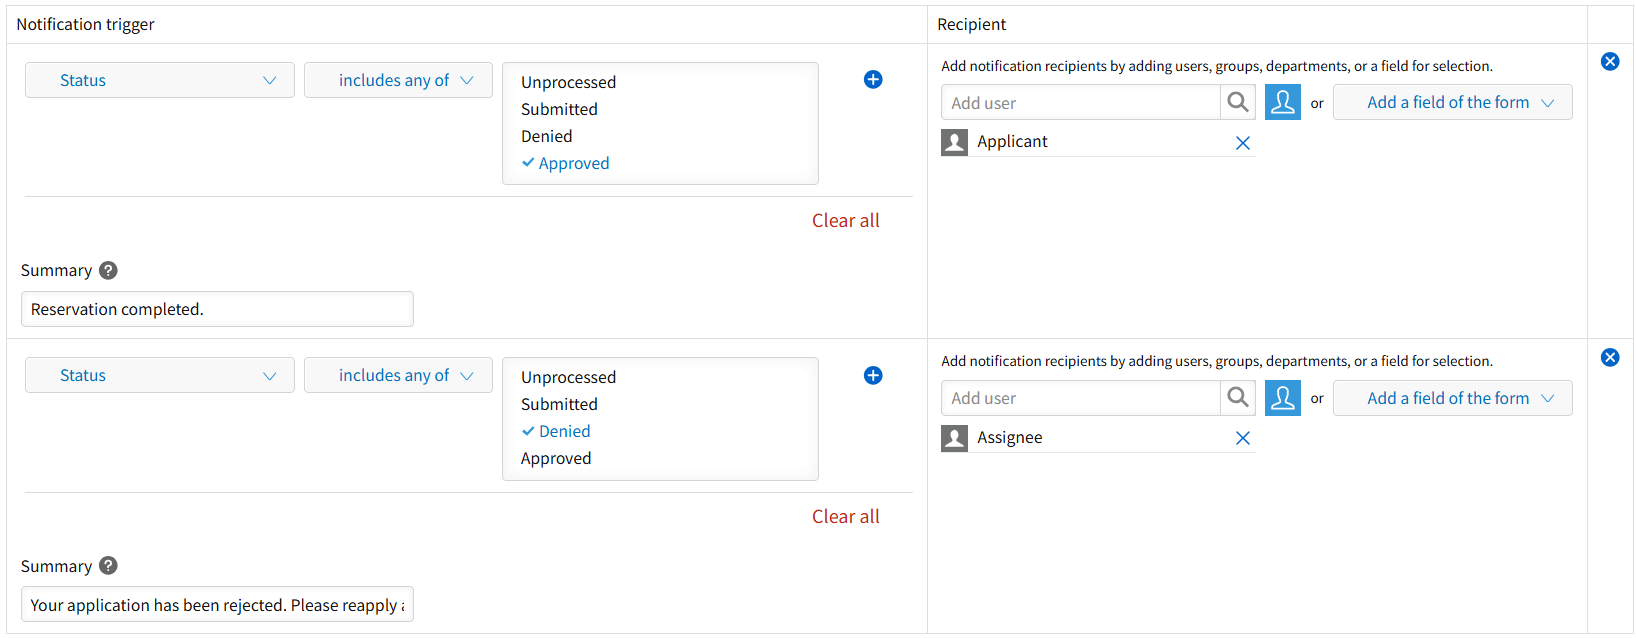Edit the 'Your application has been rejected' summary field
This screenshot has width=1636, height=639.
click(x=217, y=604)
